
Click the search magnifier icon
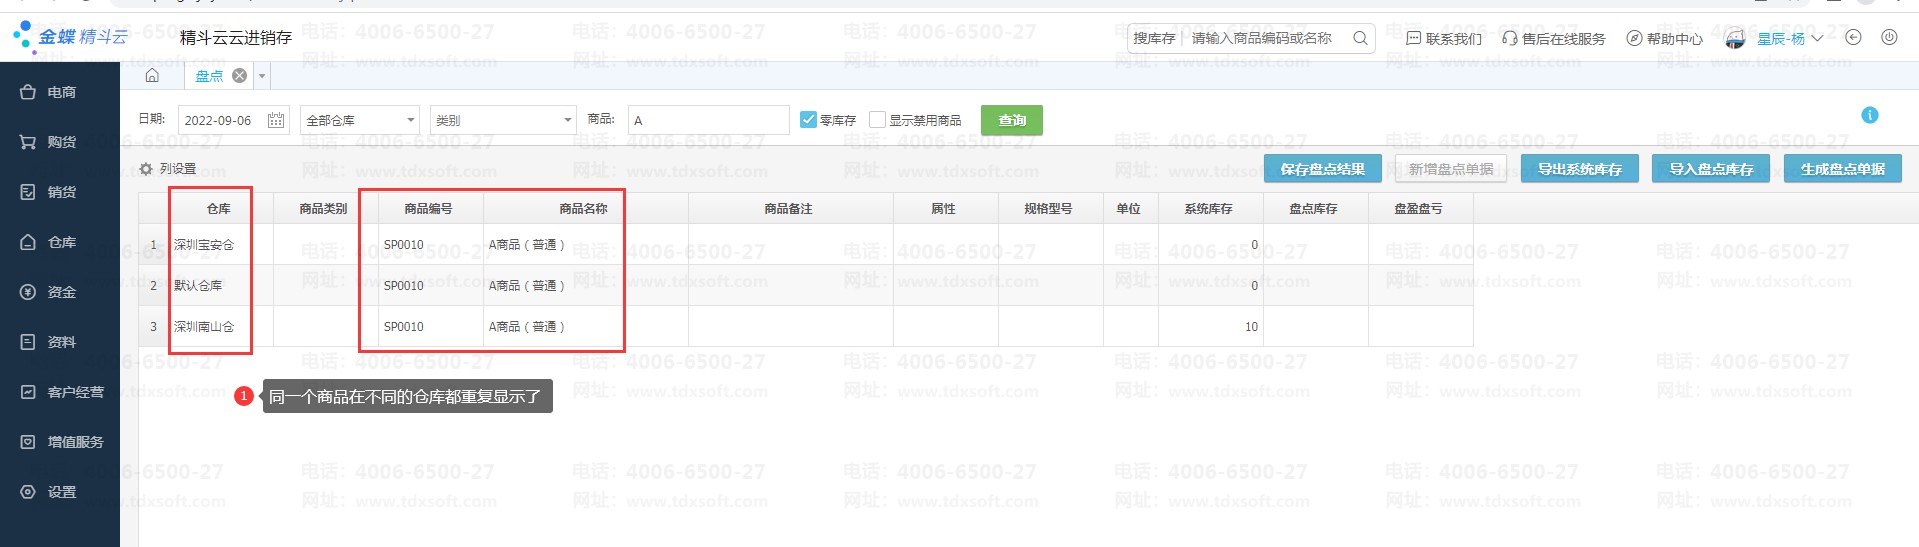pos(1360,38)
